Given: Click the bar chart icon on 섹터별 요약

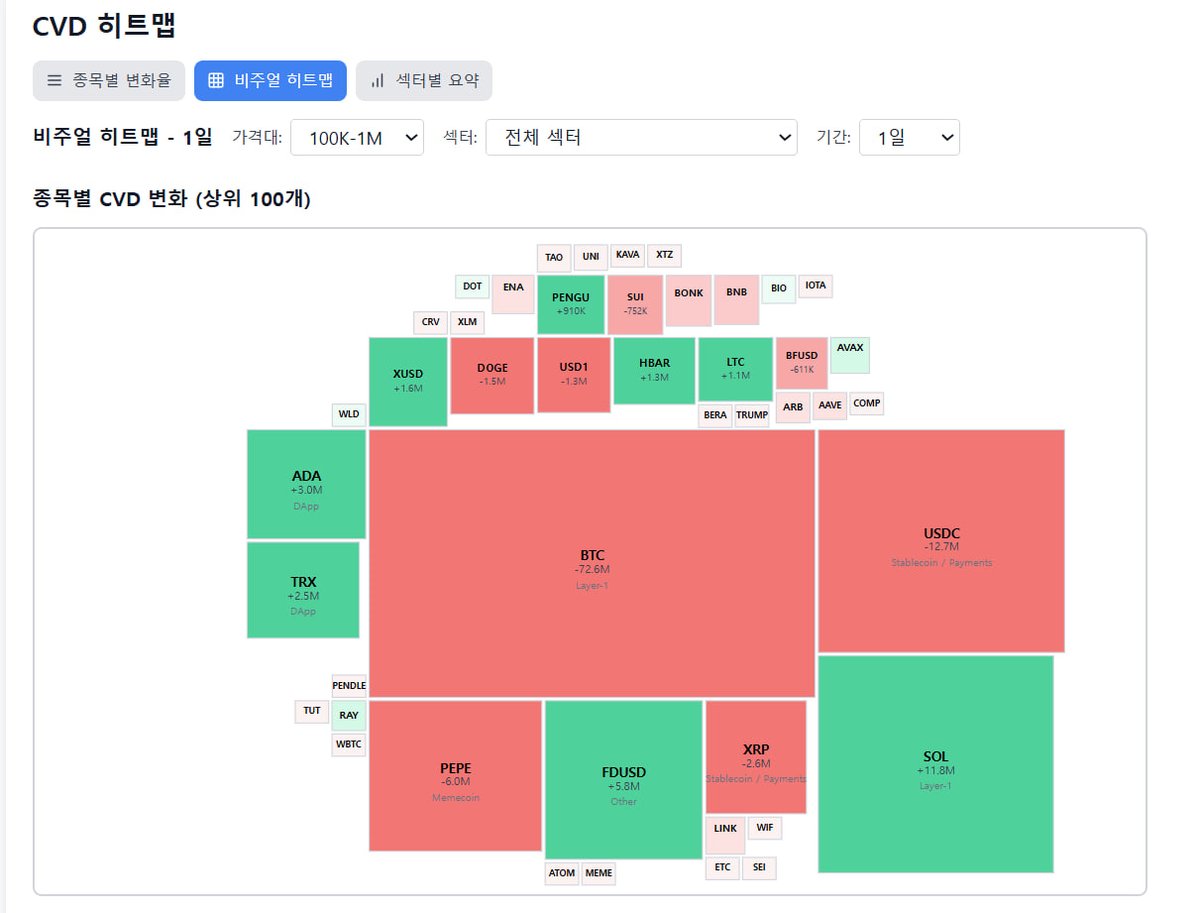Looking at the screenshot, I should pyautogui.click(x=377, y=81).
